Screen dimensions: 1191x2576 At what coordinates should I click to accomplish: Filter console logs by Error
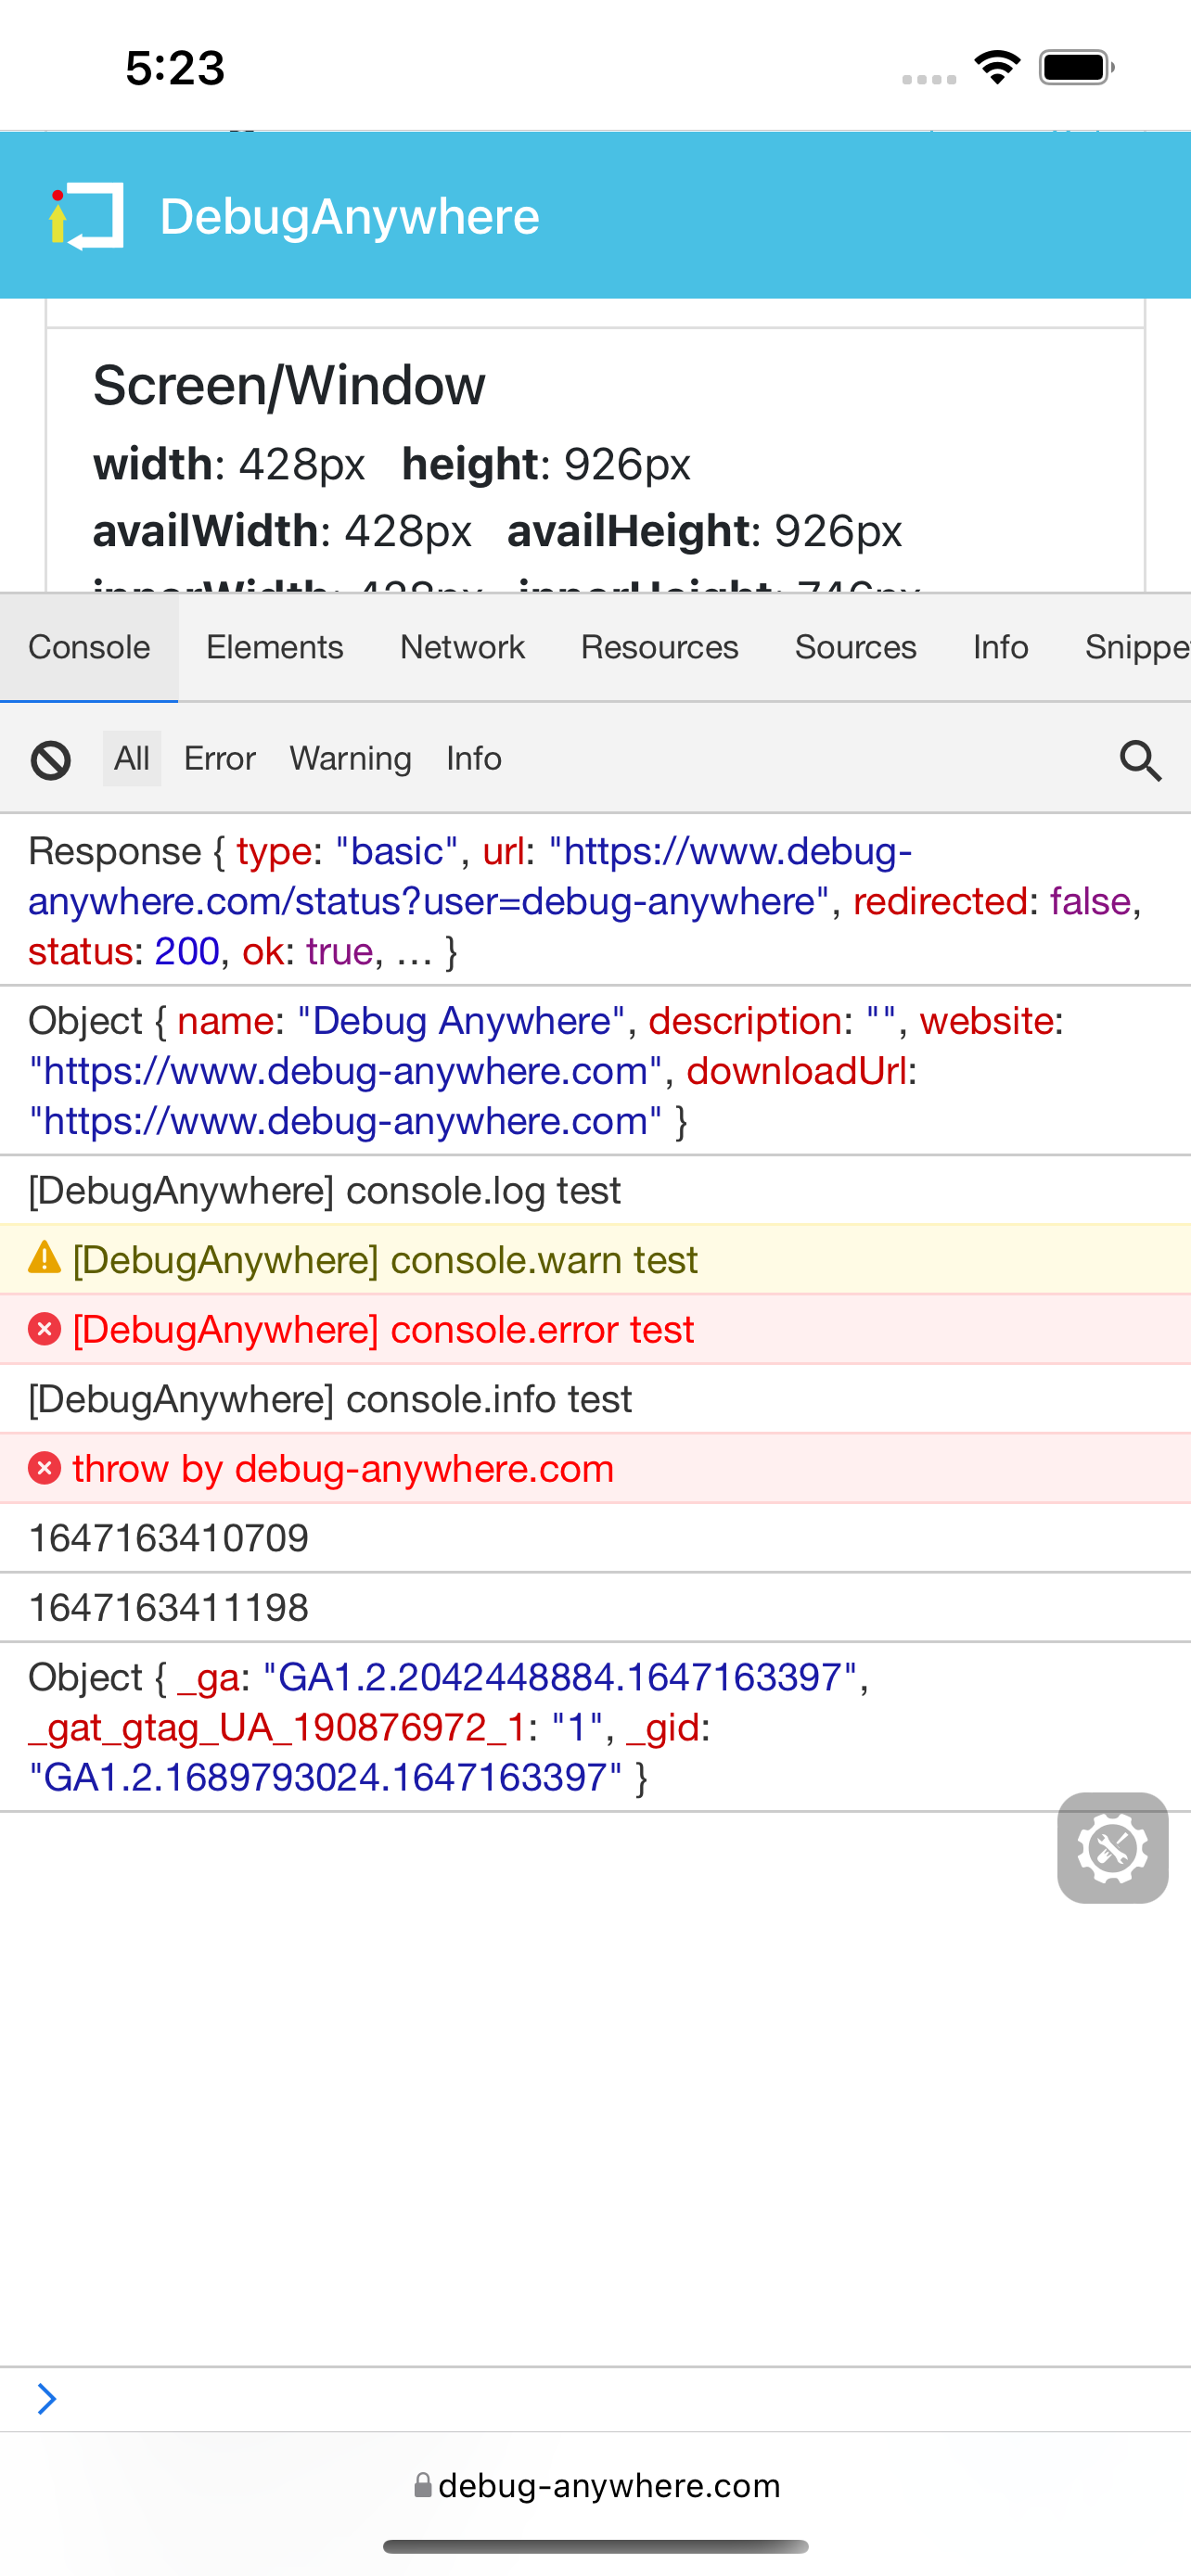pyautogui.click(x=219, y=759)
